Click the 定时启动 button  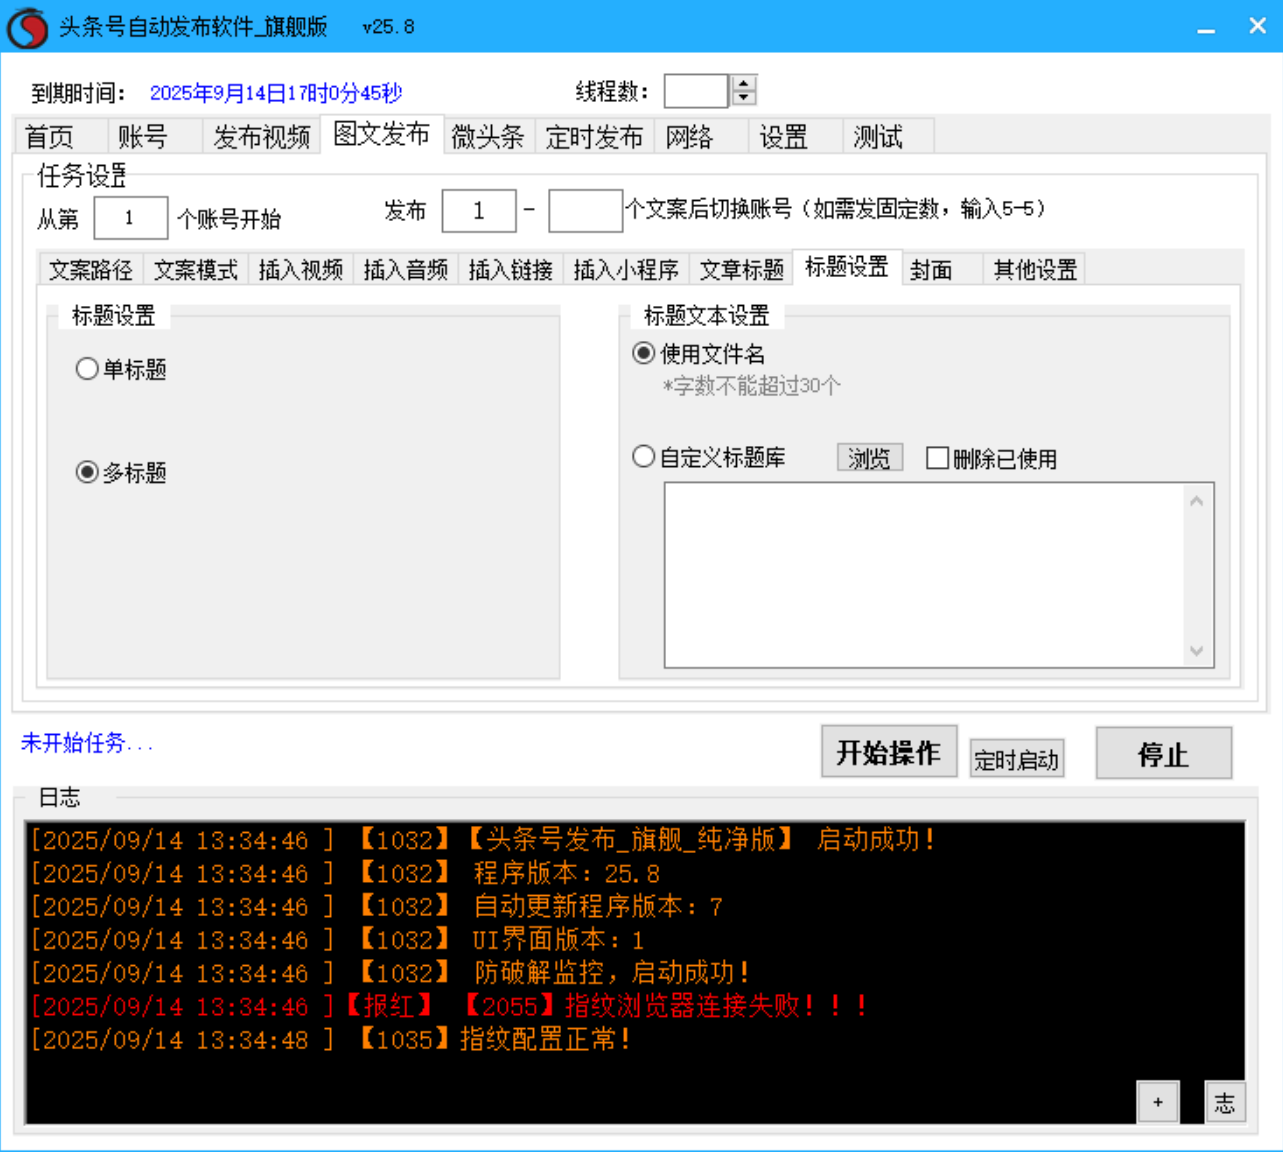click(1016, 758)
